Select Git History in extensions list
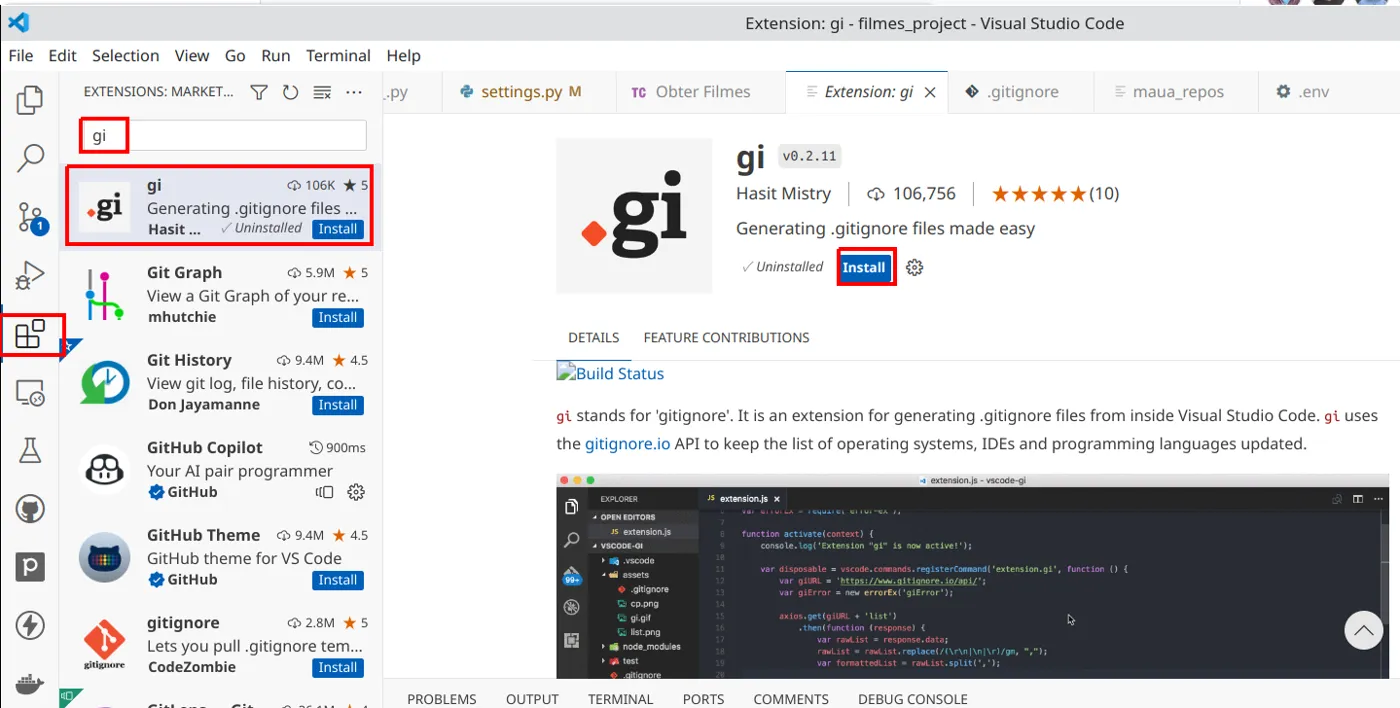This screenshot has height=708, width=1400. (221, 382)
